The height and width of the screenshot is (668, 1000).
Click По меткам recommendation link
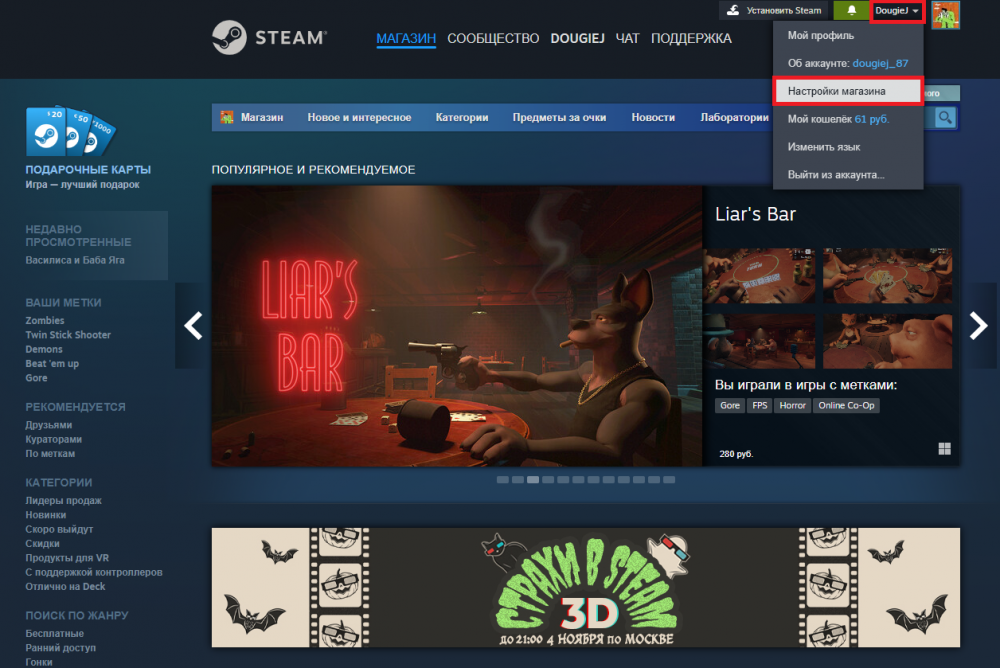(50, 454)
